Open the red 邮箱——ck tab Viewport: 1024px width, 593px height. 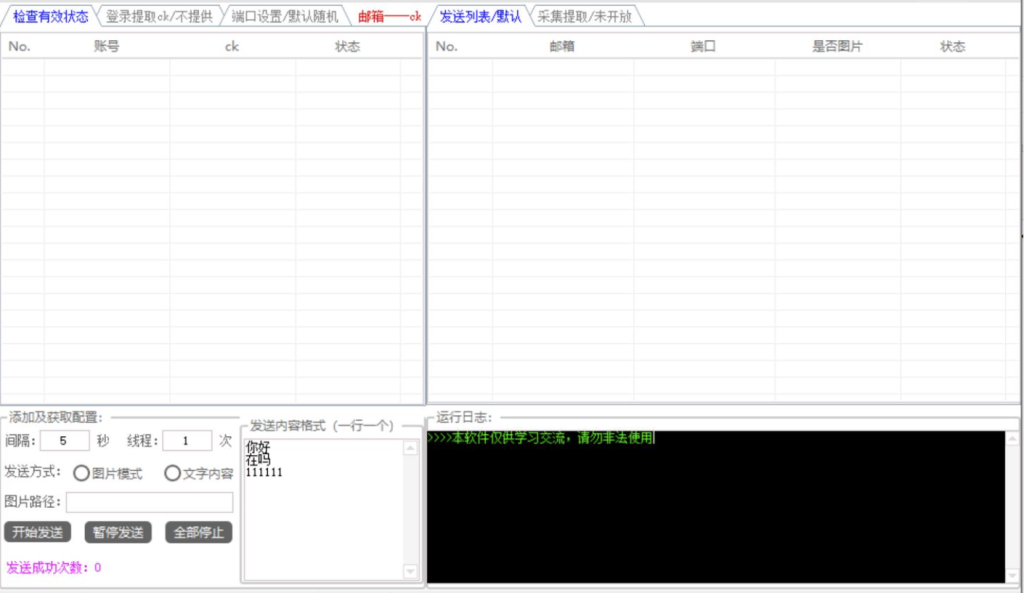coord(389,16)
